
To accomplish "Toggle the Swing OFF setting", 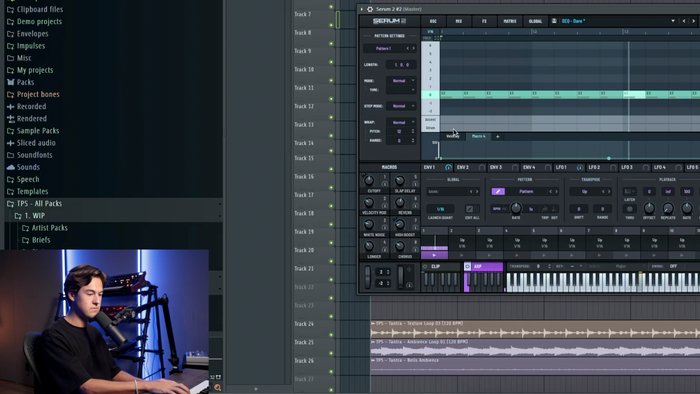I will (x=673, y=266).
